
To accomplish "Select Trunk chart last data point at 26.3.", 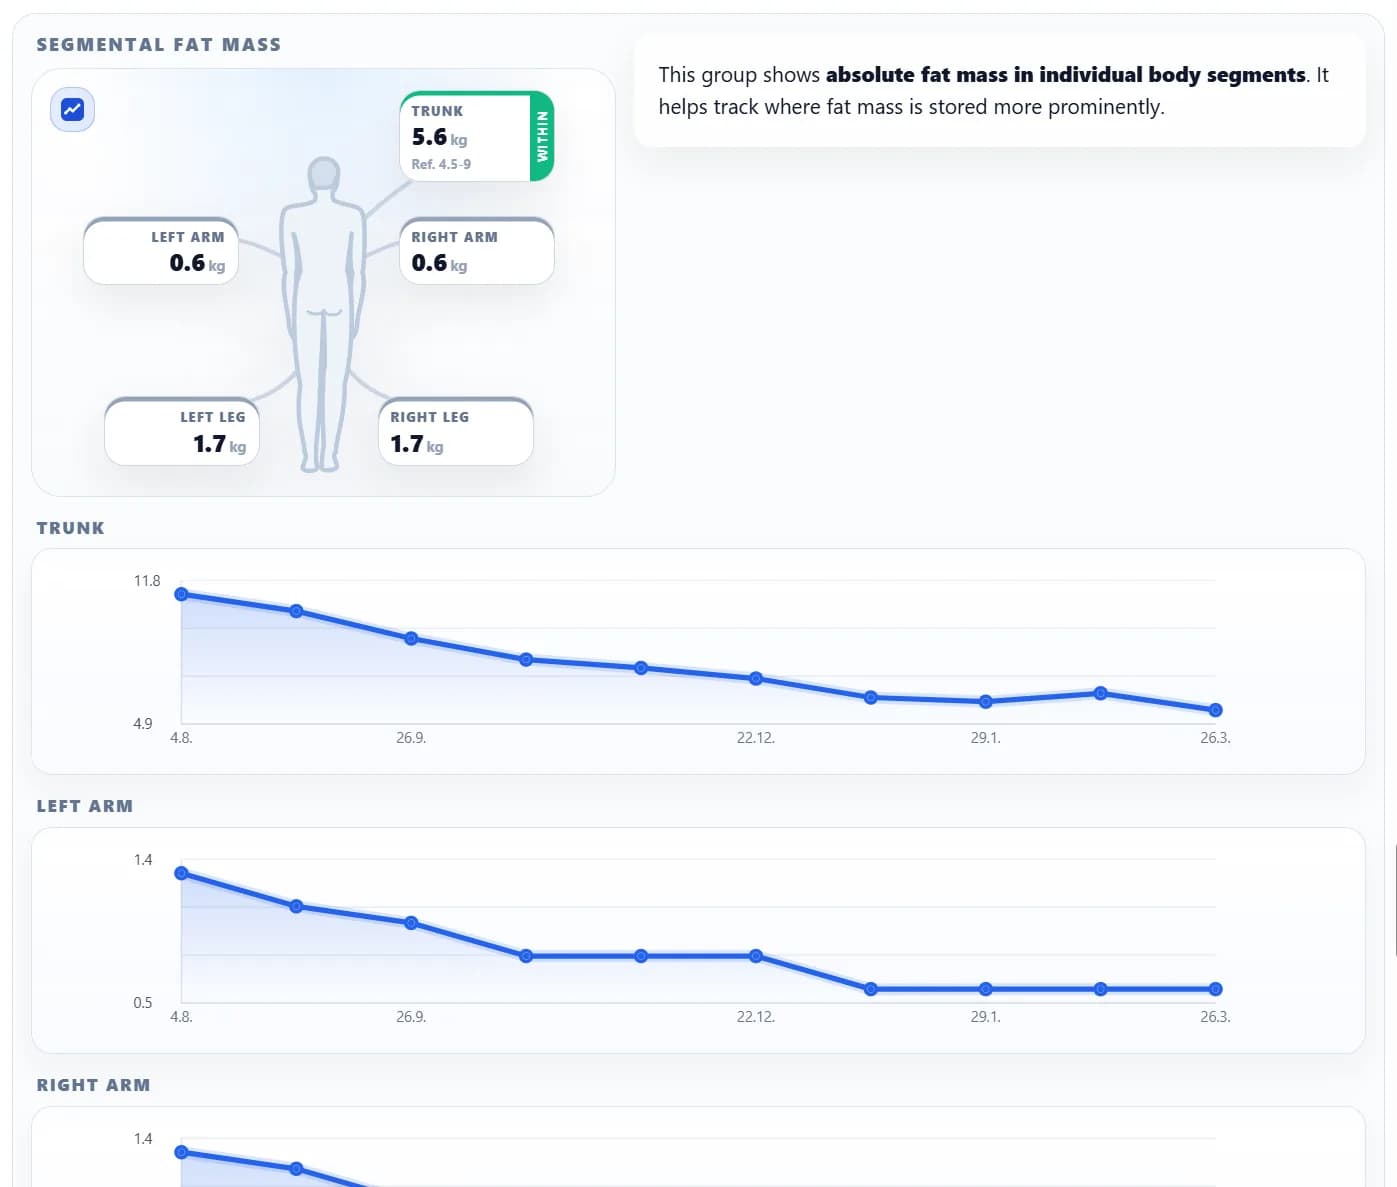I will [x=1215, y=710].
